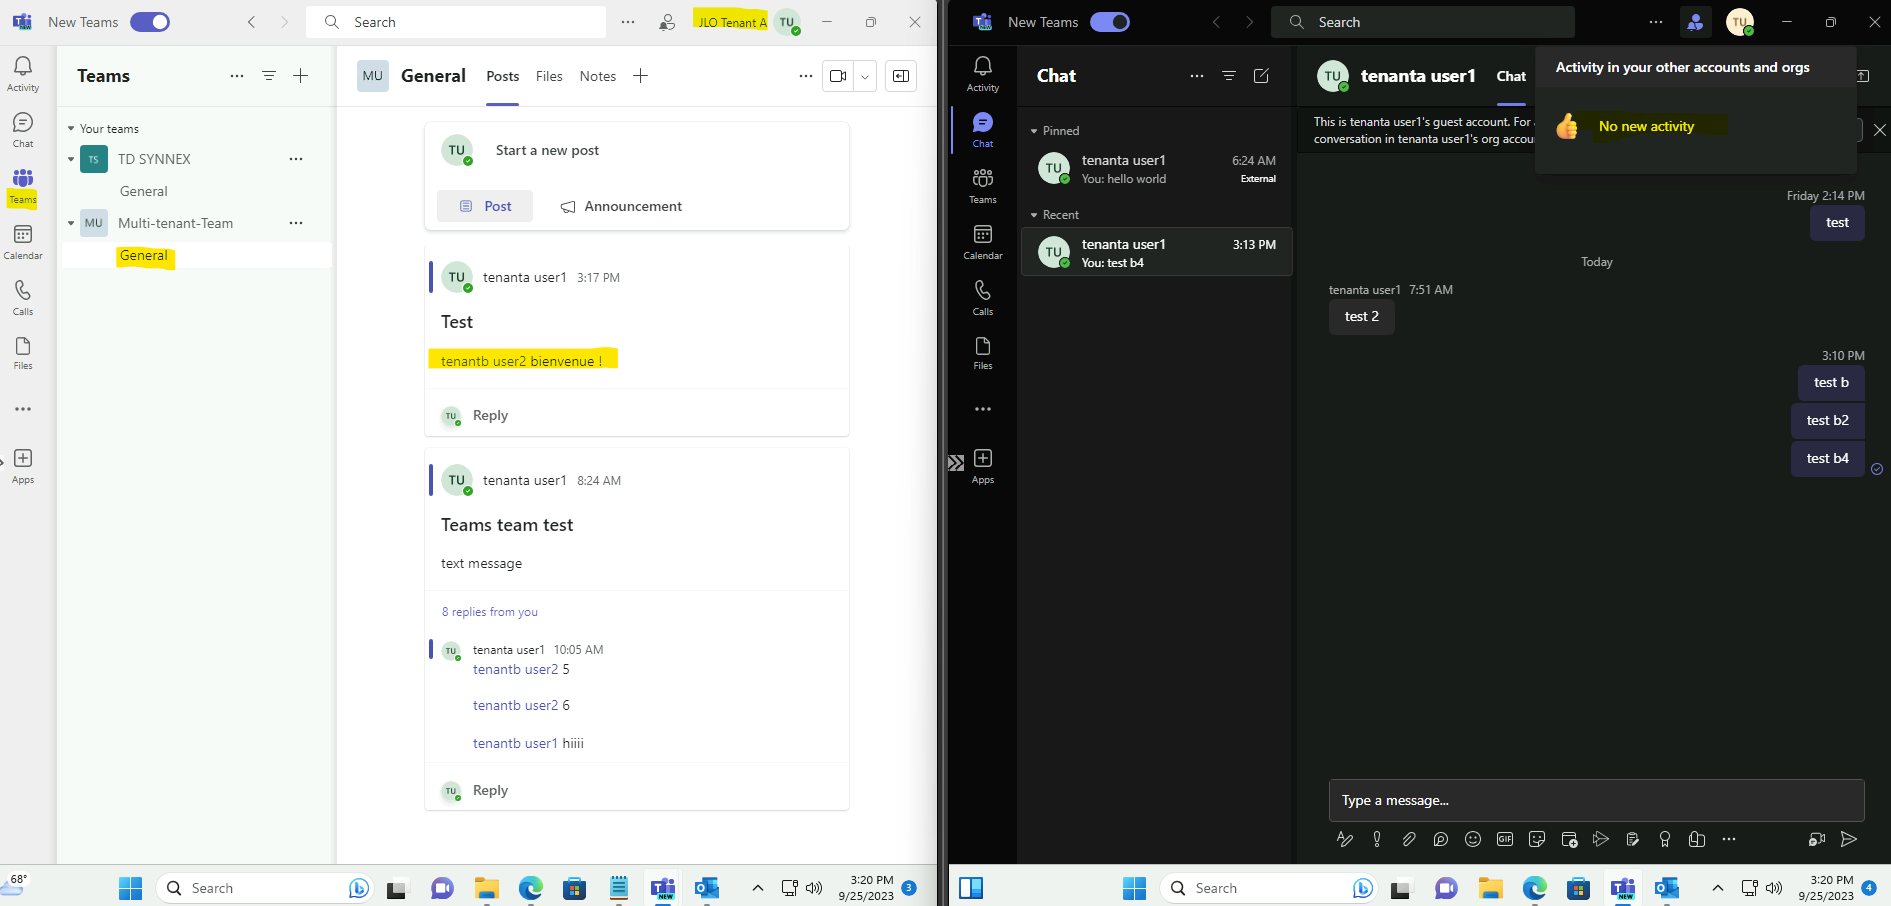Open Activity in left Teams window sidebar

click(23, 74)
